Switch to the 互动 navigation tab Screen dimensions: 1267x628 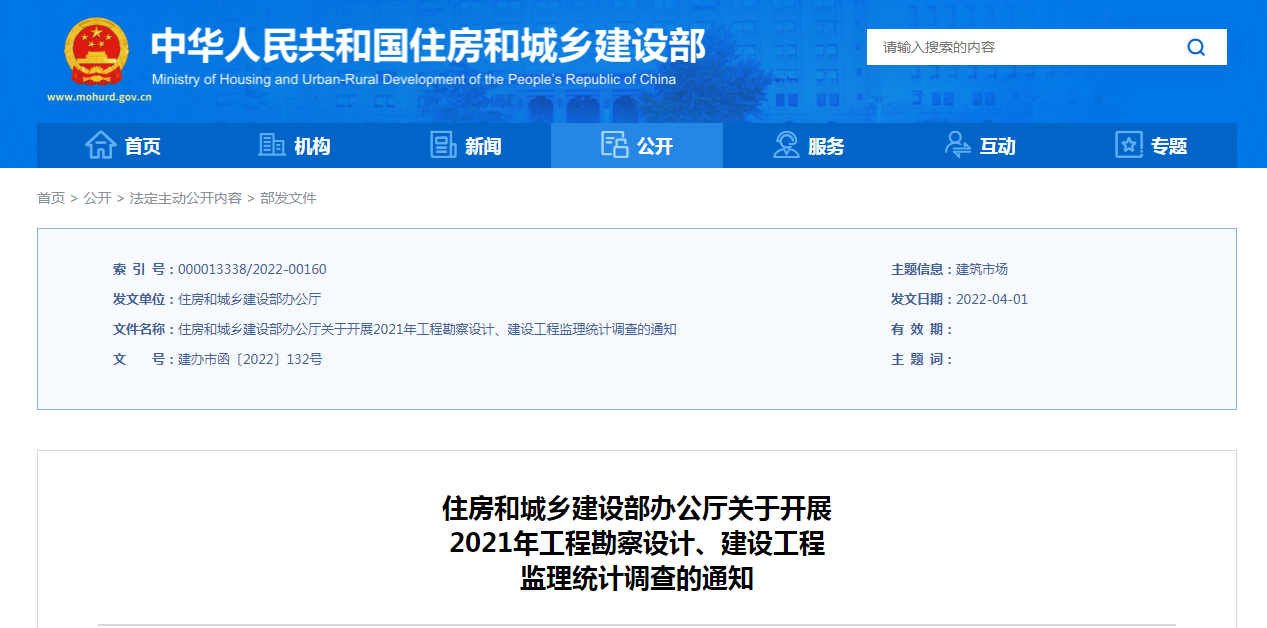[x=980, y=146]
